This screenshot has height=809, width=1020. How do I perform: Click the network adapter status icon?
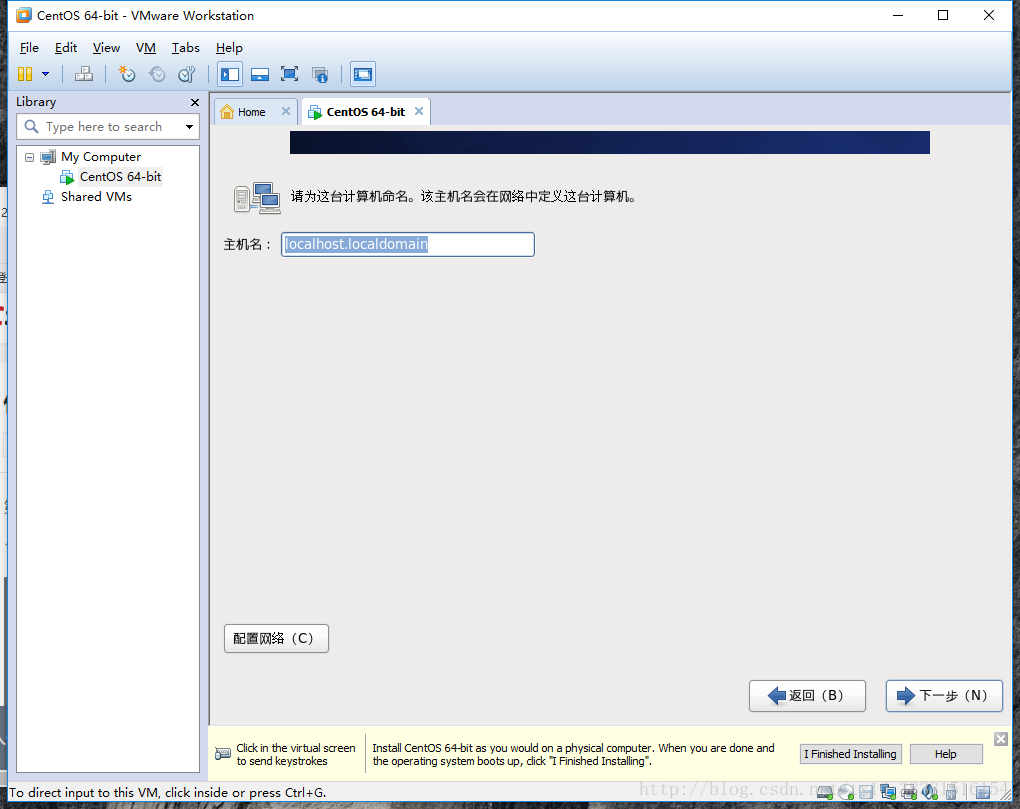888,791
